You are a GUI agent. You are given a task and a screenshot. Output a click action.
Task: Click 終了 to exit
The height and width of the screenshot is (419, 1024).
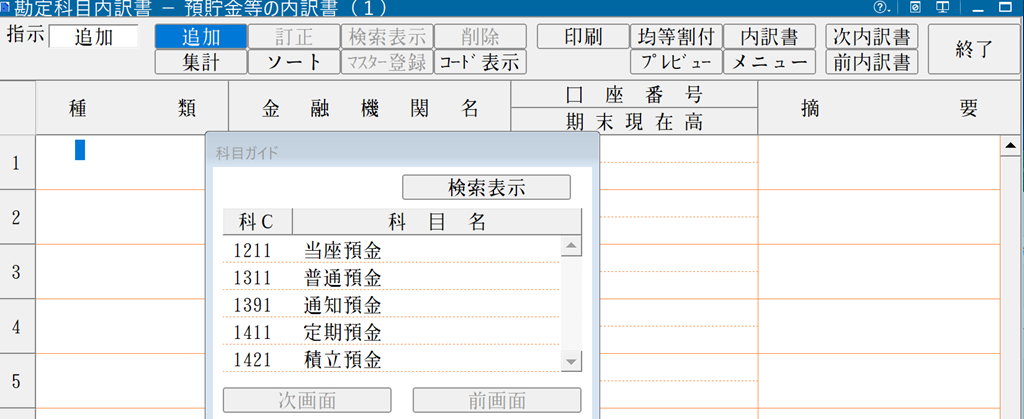point(973,50)
